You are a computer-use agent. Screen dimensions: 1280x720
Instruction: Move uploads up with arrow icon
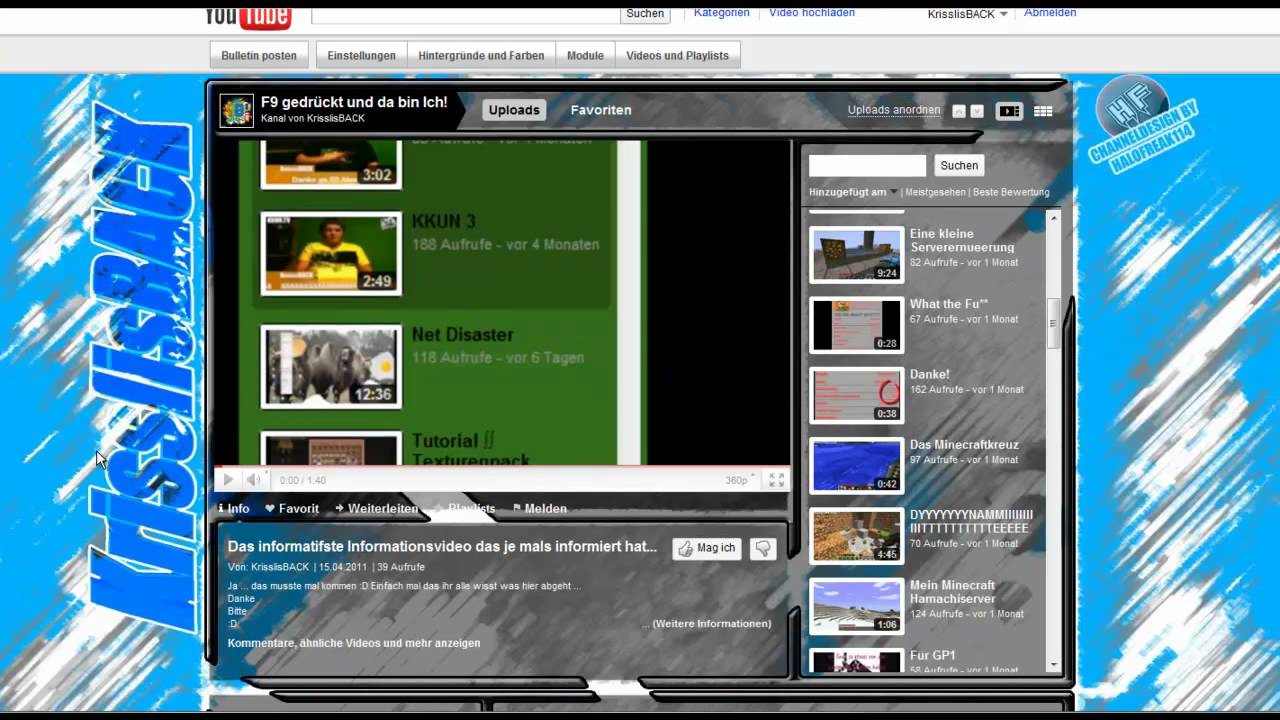coord(959,111)
